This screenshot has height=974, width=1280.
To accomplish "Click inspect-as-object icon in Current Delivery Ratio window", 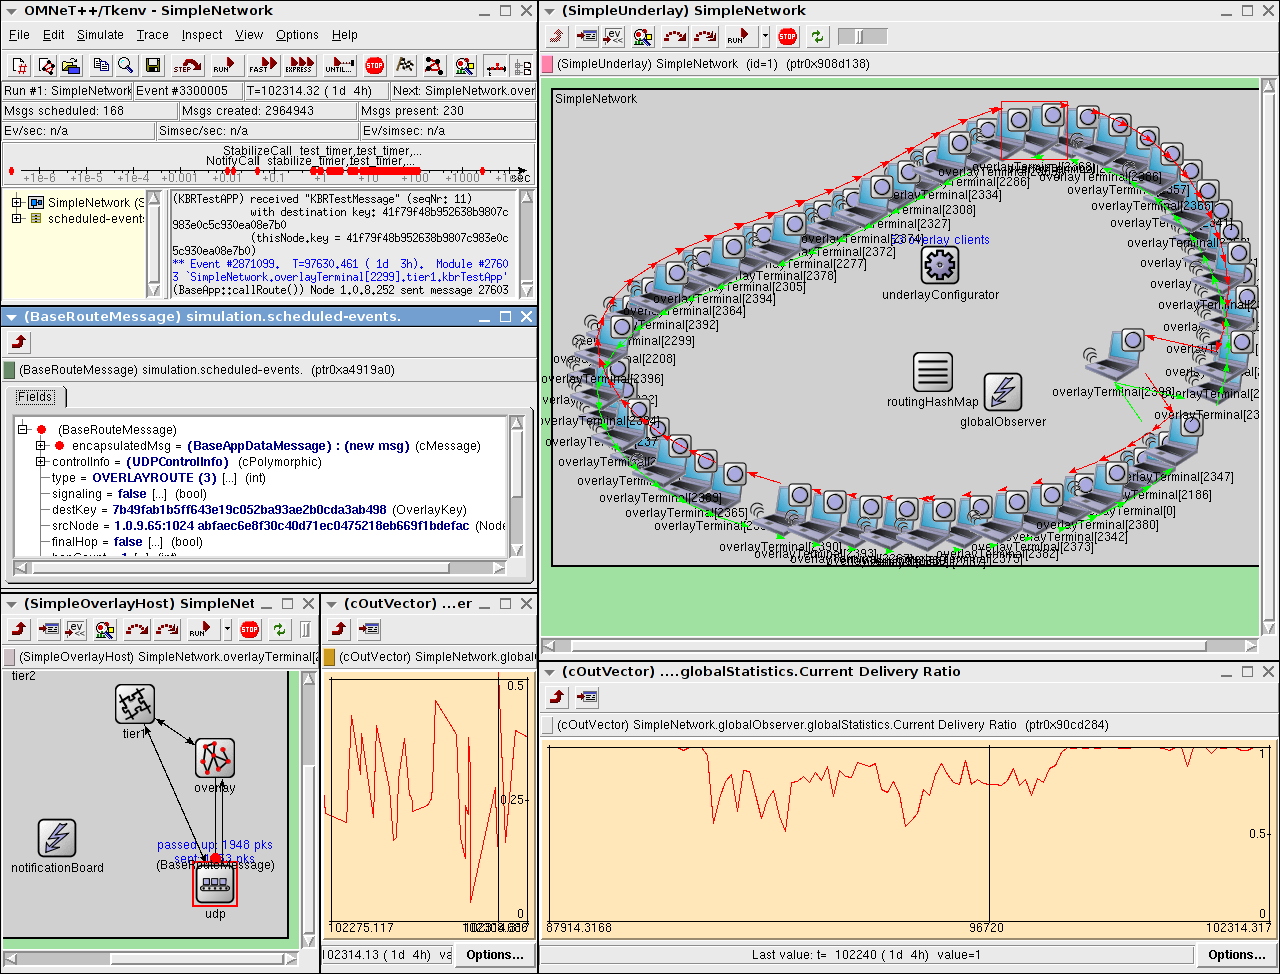I will click(587, 697).
